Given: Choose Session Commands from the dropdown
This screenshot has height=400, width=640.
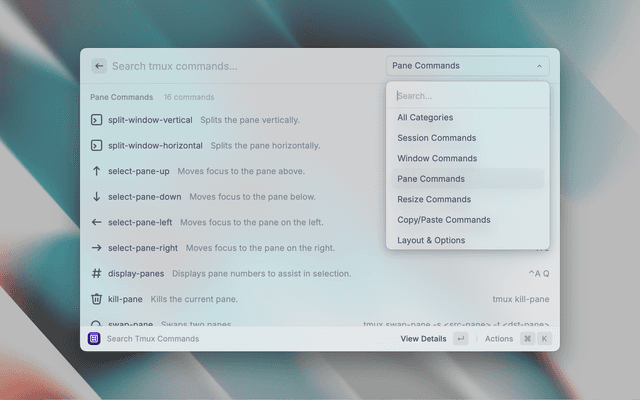Looking at the screenshot, I should [x=436, y=138].
